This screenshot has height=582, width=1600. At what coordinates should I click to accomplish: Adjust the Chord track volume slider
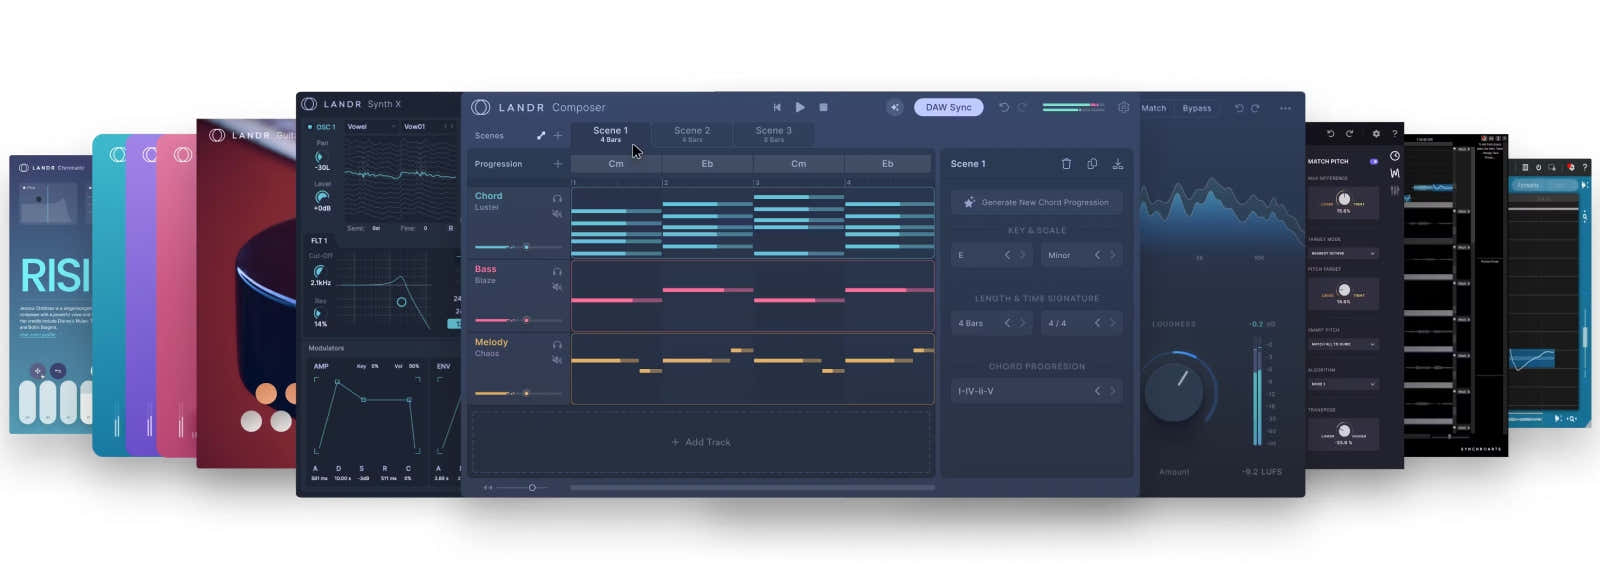[517, 247]
